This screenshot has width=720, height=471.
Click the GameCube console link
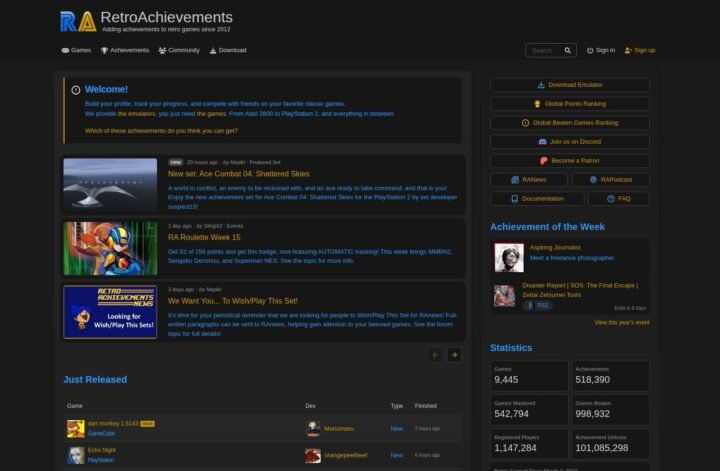(101, 433)
